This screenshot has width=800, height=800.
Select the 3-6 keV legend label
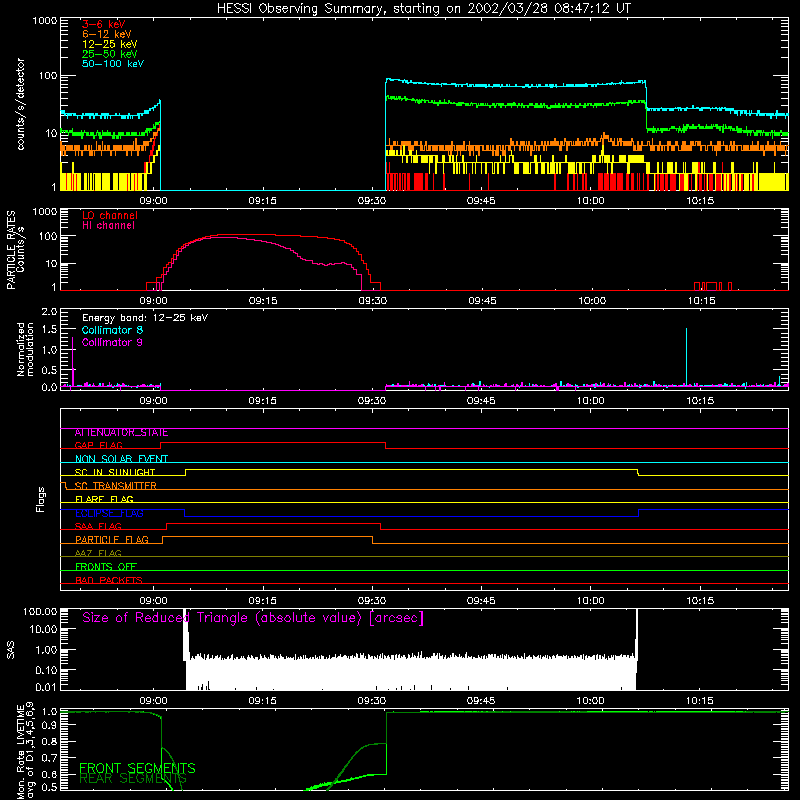103,24
